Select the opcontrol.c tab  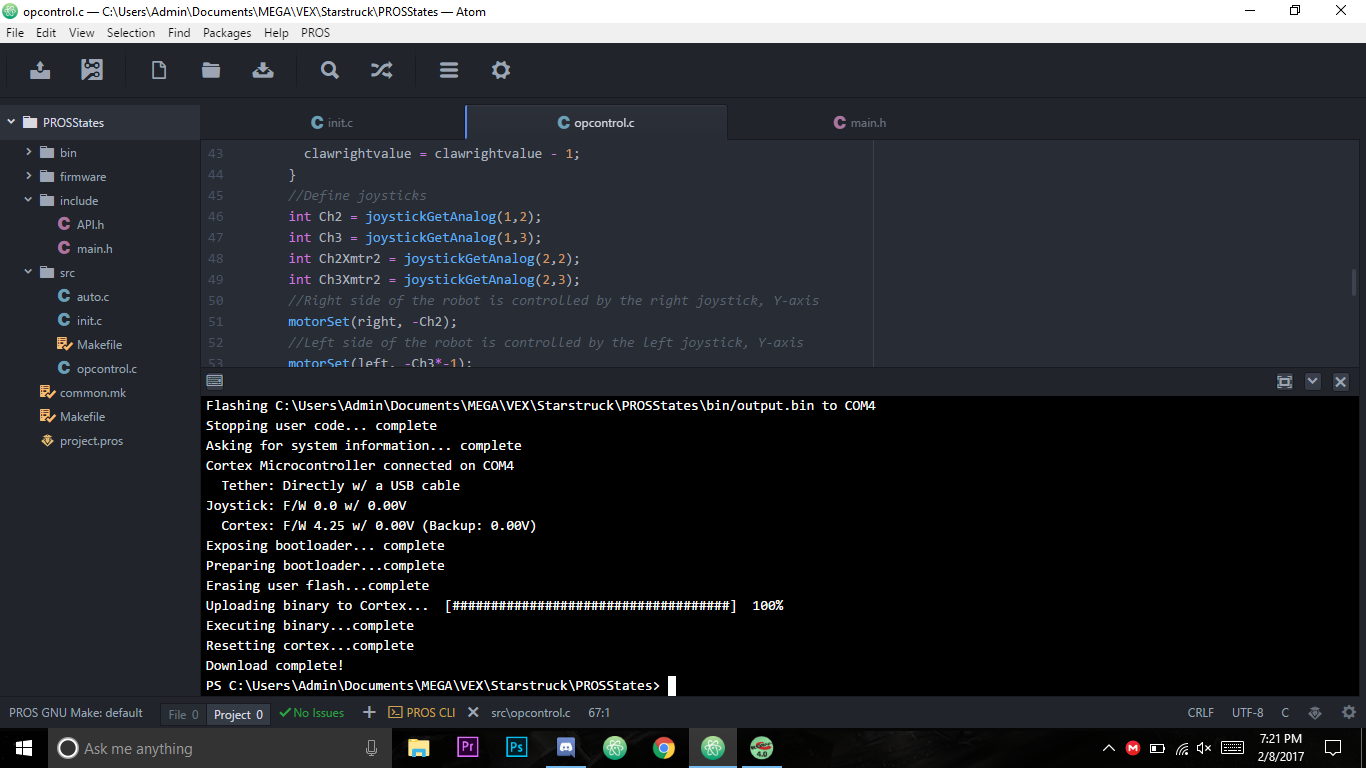point(597,122)
